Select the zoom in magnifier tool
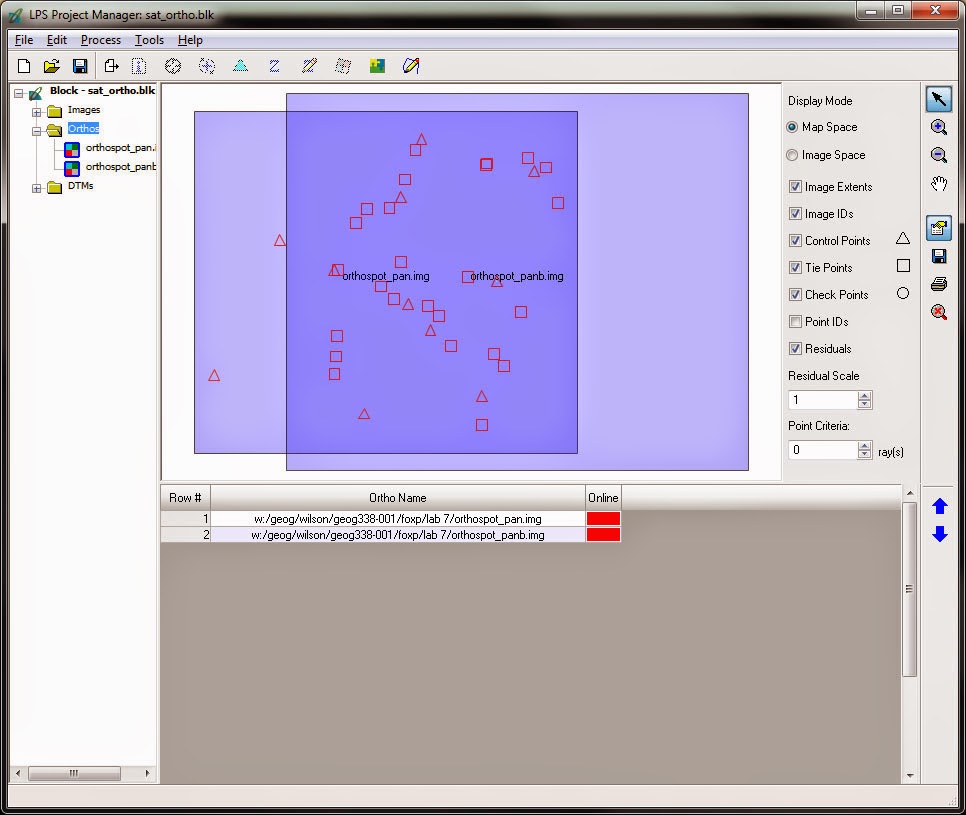The image size is (966, 815). click(938, 128)
